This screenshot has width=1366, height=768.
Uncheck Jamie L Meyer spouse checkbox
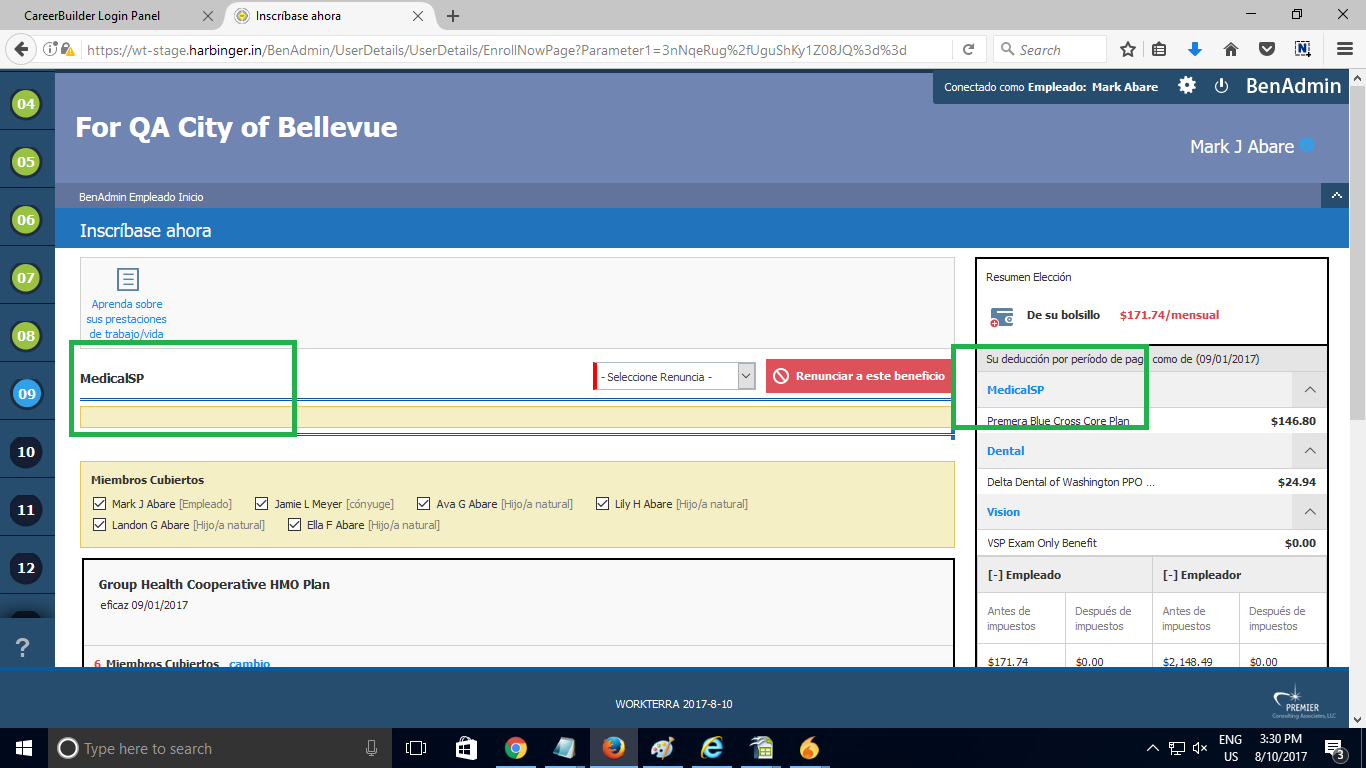click(x=262, y=504)
